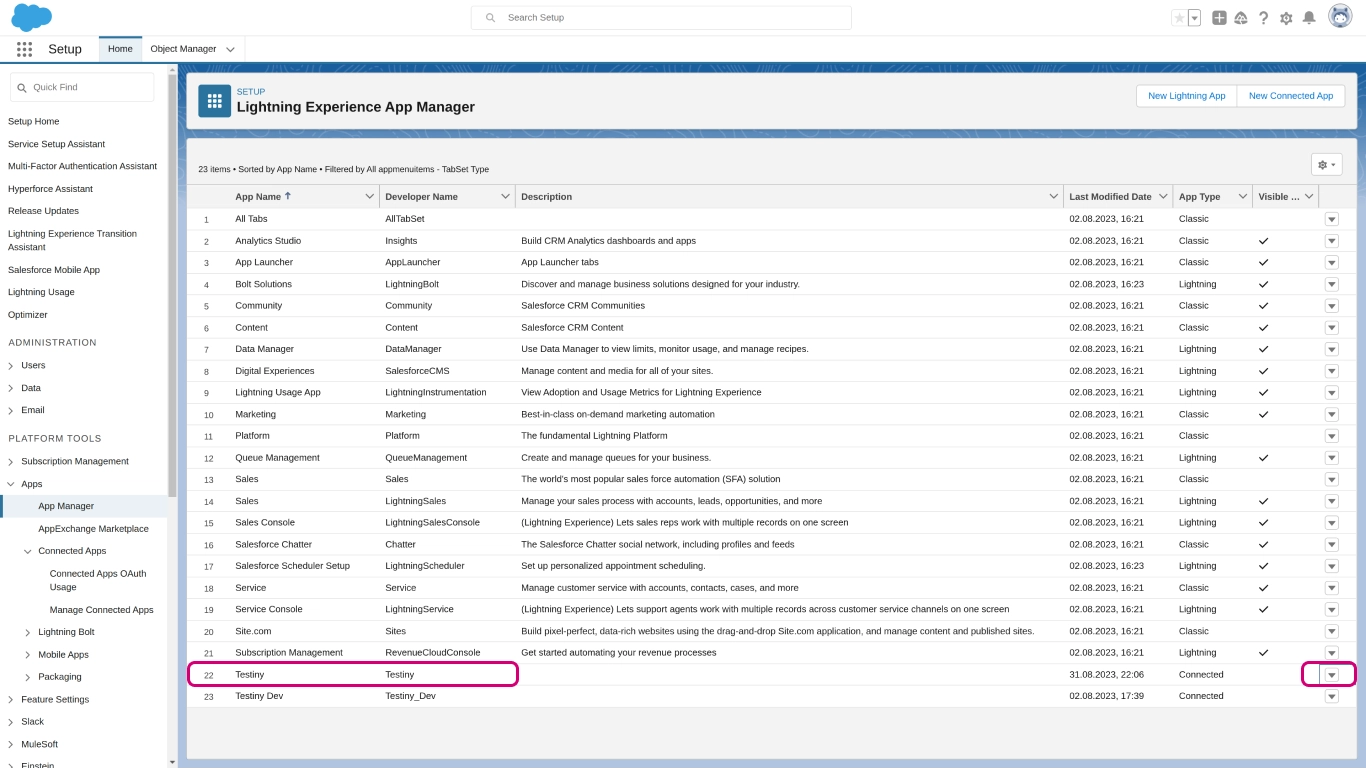
Task: Open list view controls gear button
Action: 1326,165
